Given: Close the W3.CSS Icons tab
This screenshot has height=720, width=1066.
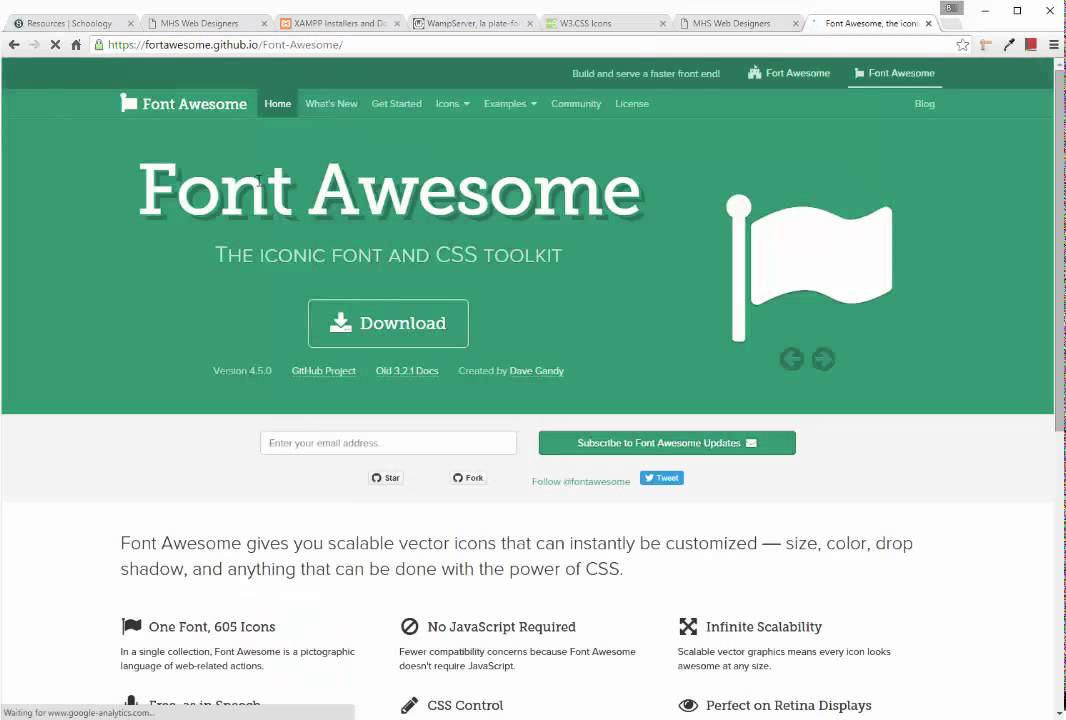Looking at the screenshot, I should tap(663, 24).
